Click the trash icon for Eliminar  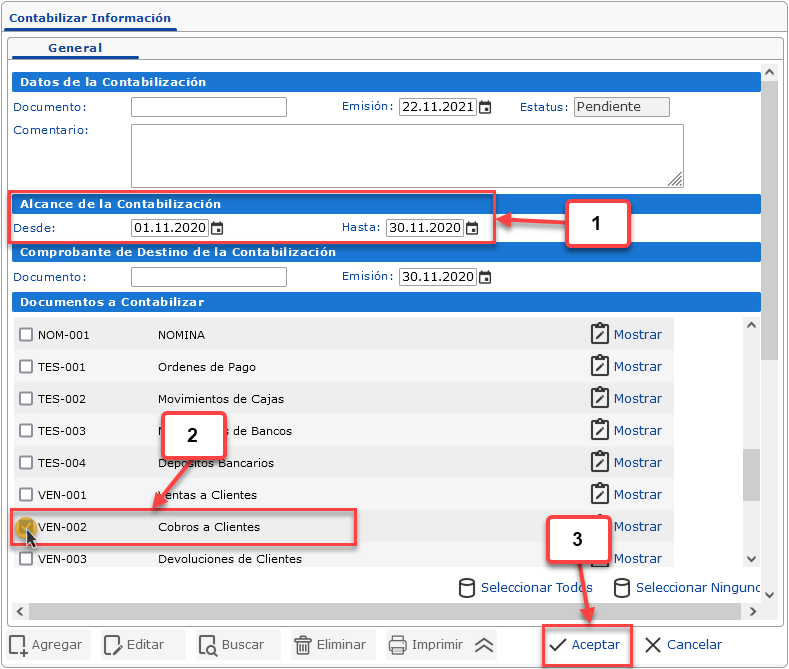point(303,645)
